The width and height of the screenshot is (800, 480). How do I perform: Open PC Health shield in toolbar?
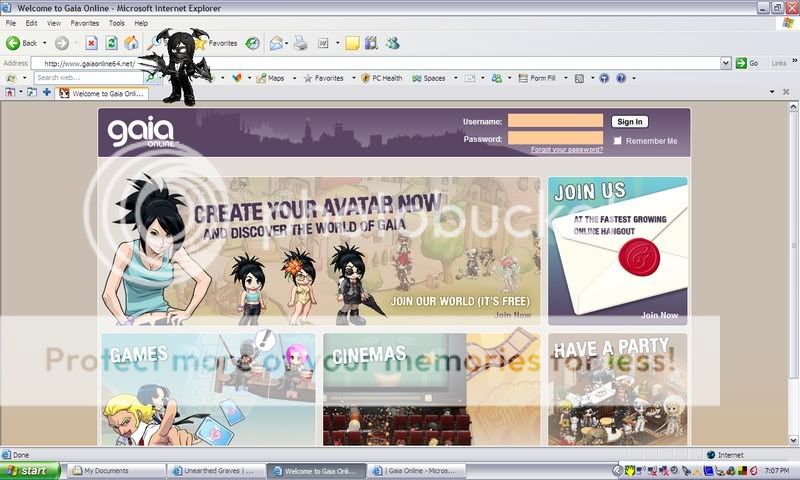[382, 78]
